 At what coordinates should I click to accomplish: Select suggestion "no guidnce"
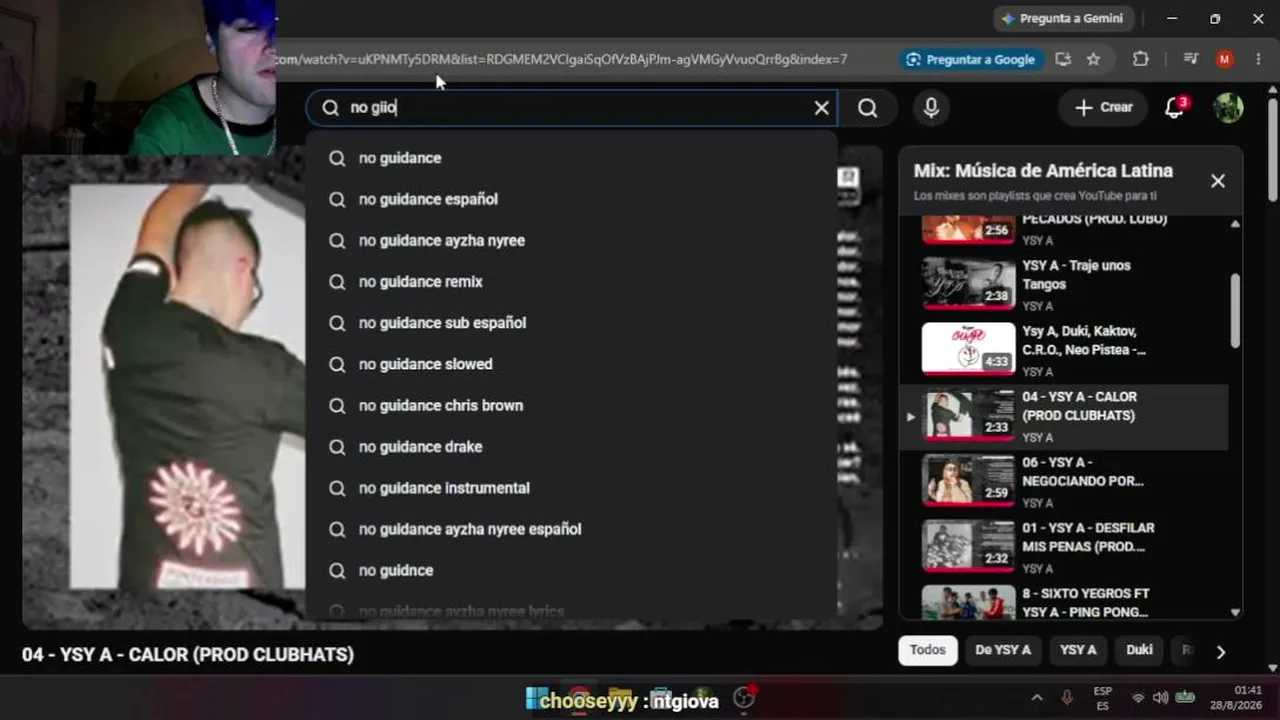coord(572,570)
